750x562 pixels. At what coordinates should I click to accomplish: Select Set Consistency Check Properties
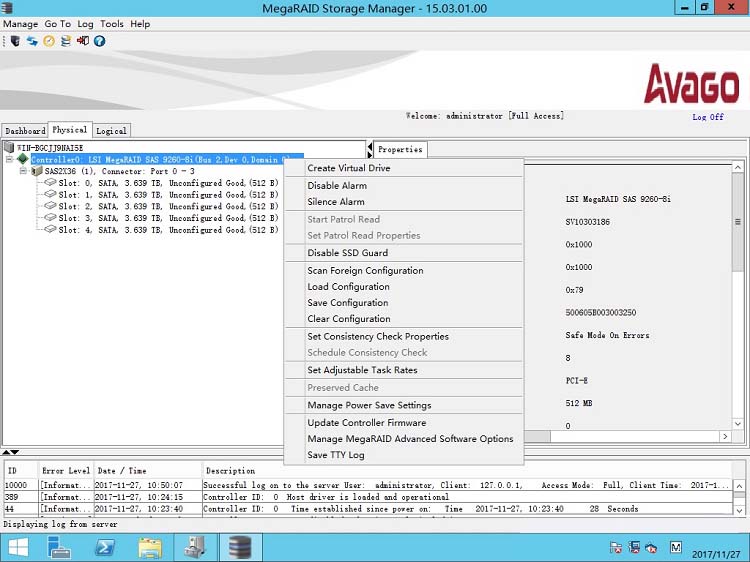tap(404, 336)
